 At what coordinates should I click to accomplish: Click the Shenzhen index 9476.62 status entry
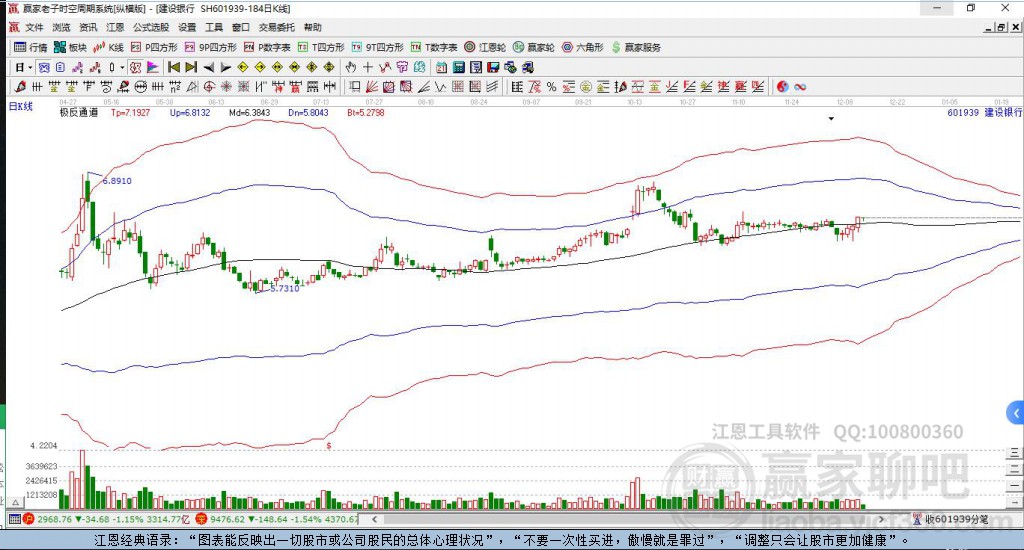(276, 519)
